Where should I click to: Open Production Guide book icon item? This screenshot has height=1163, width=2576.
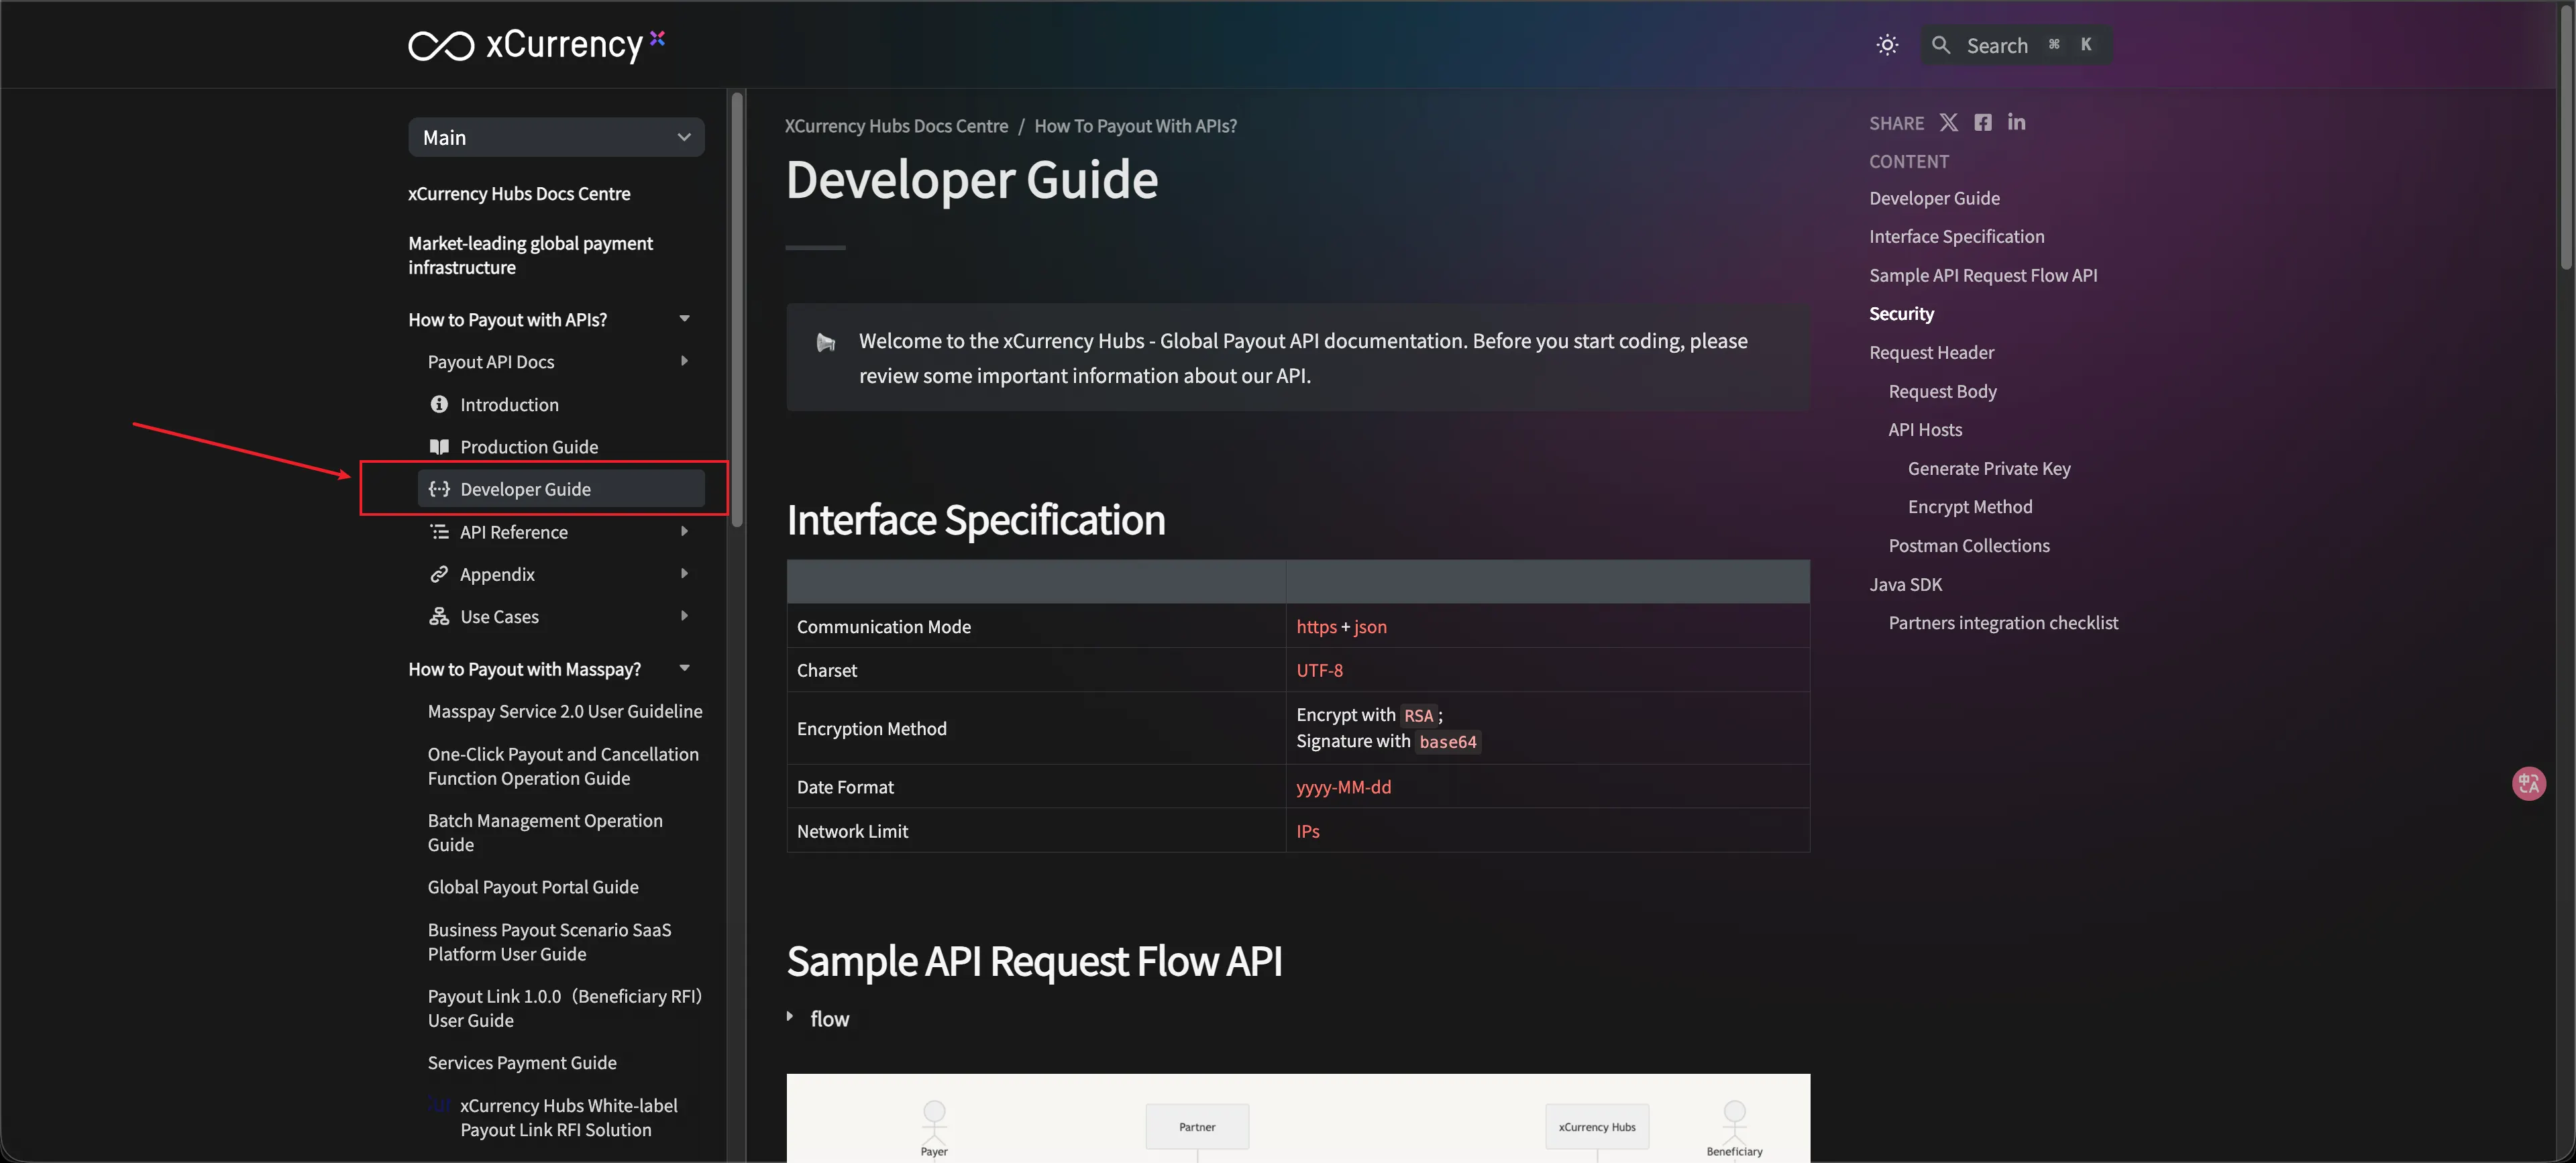(528, 446)
